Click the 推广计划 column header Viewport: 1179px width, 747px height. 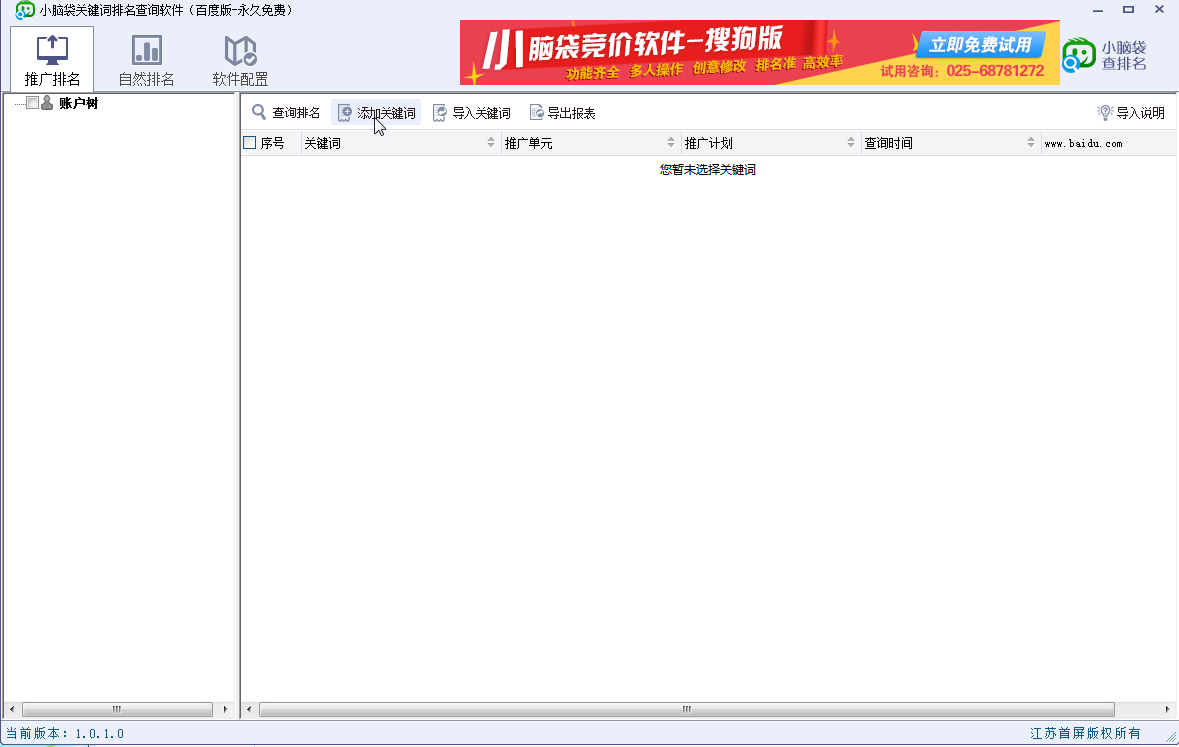(771, 143)
